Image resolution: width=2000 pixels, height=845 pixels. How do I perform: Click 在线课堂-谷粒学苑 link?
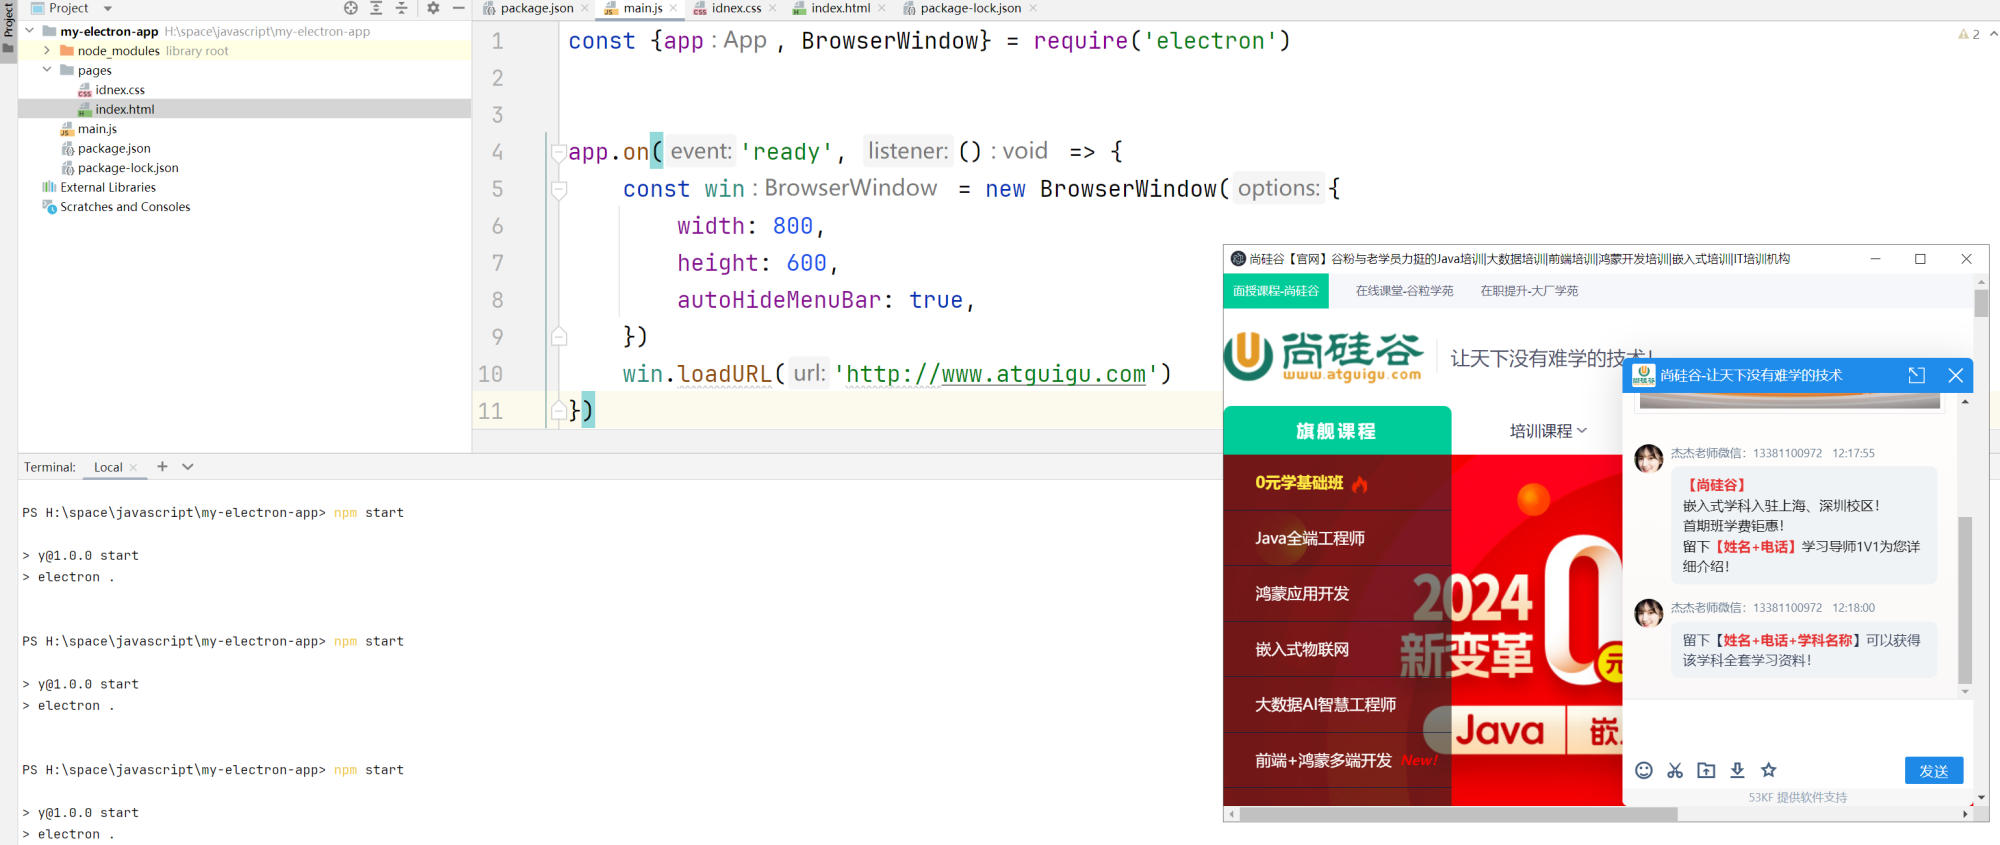click(1404, 291)
